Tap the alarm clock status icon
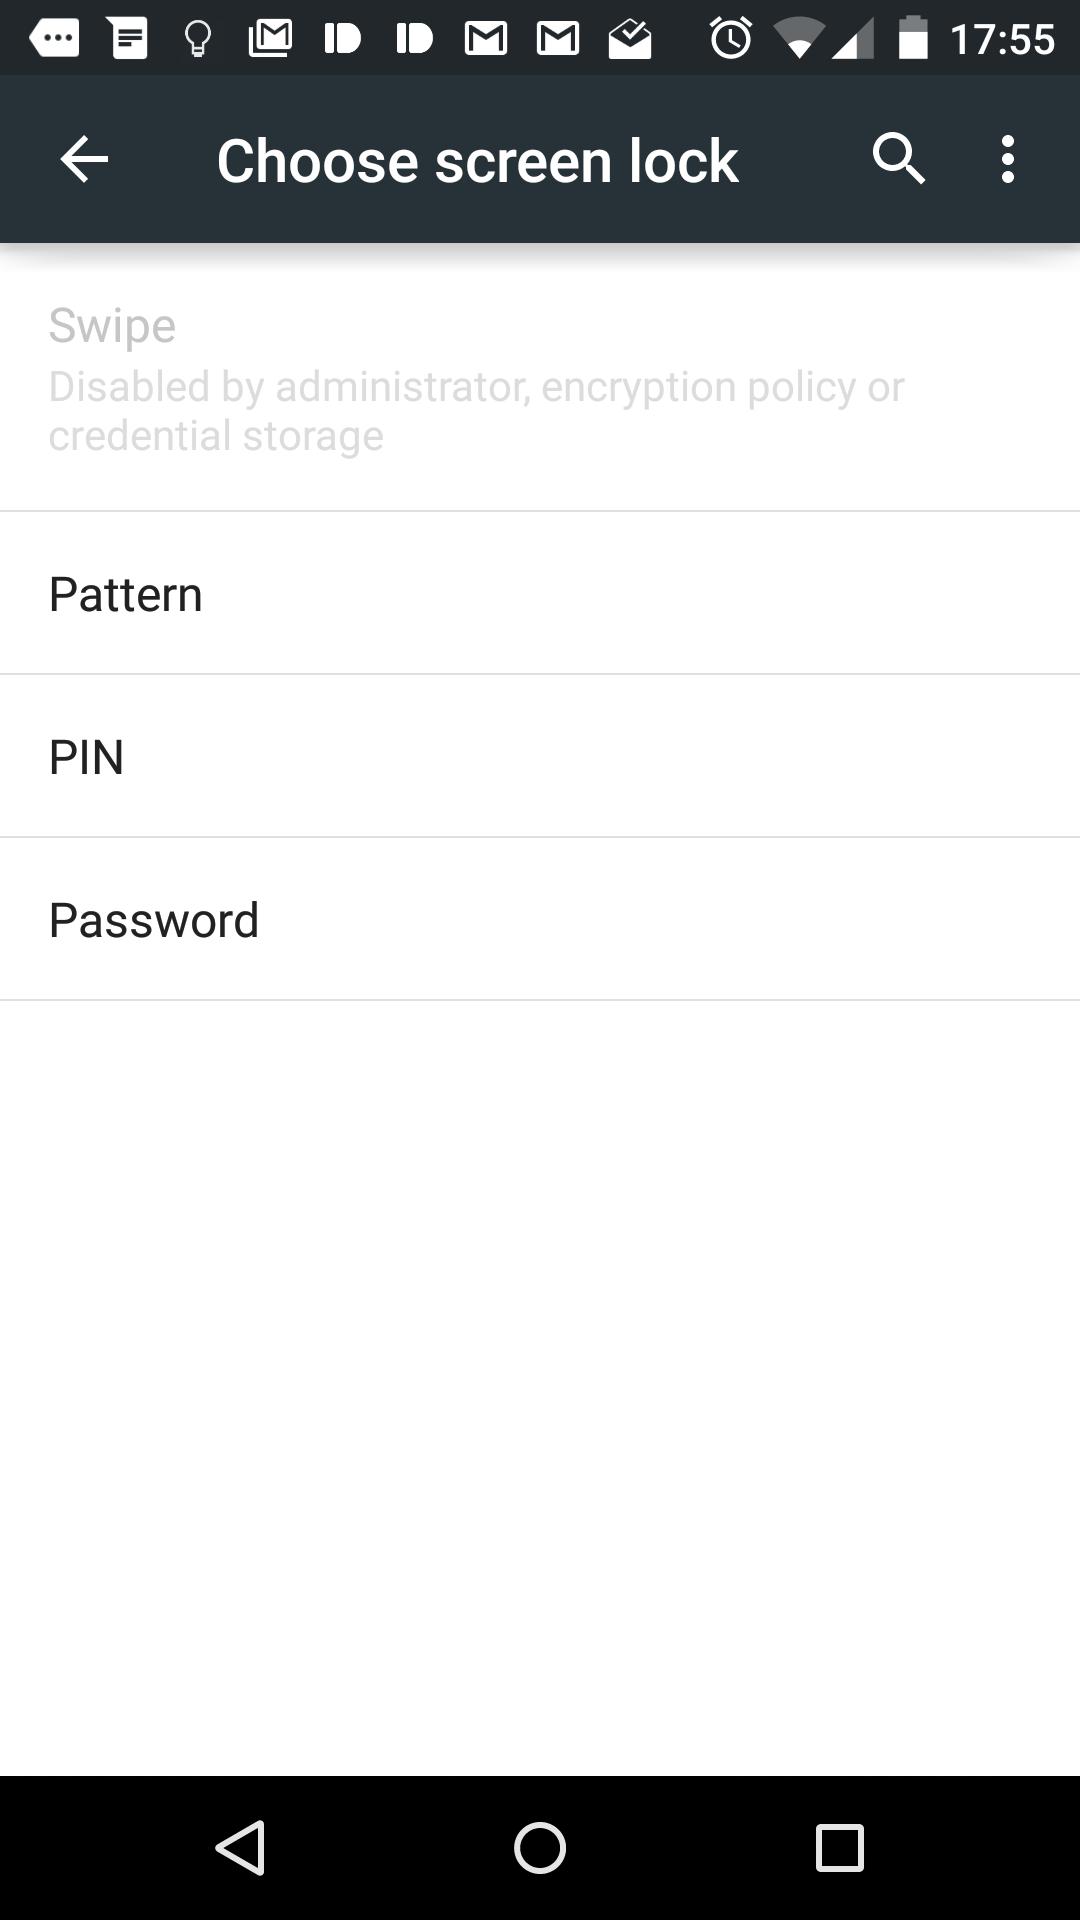This screenshot has height=1920, width=1080. (731, 40)
